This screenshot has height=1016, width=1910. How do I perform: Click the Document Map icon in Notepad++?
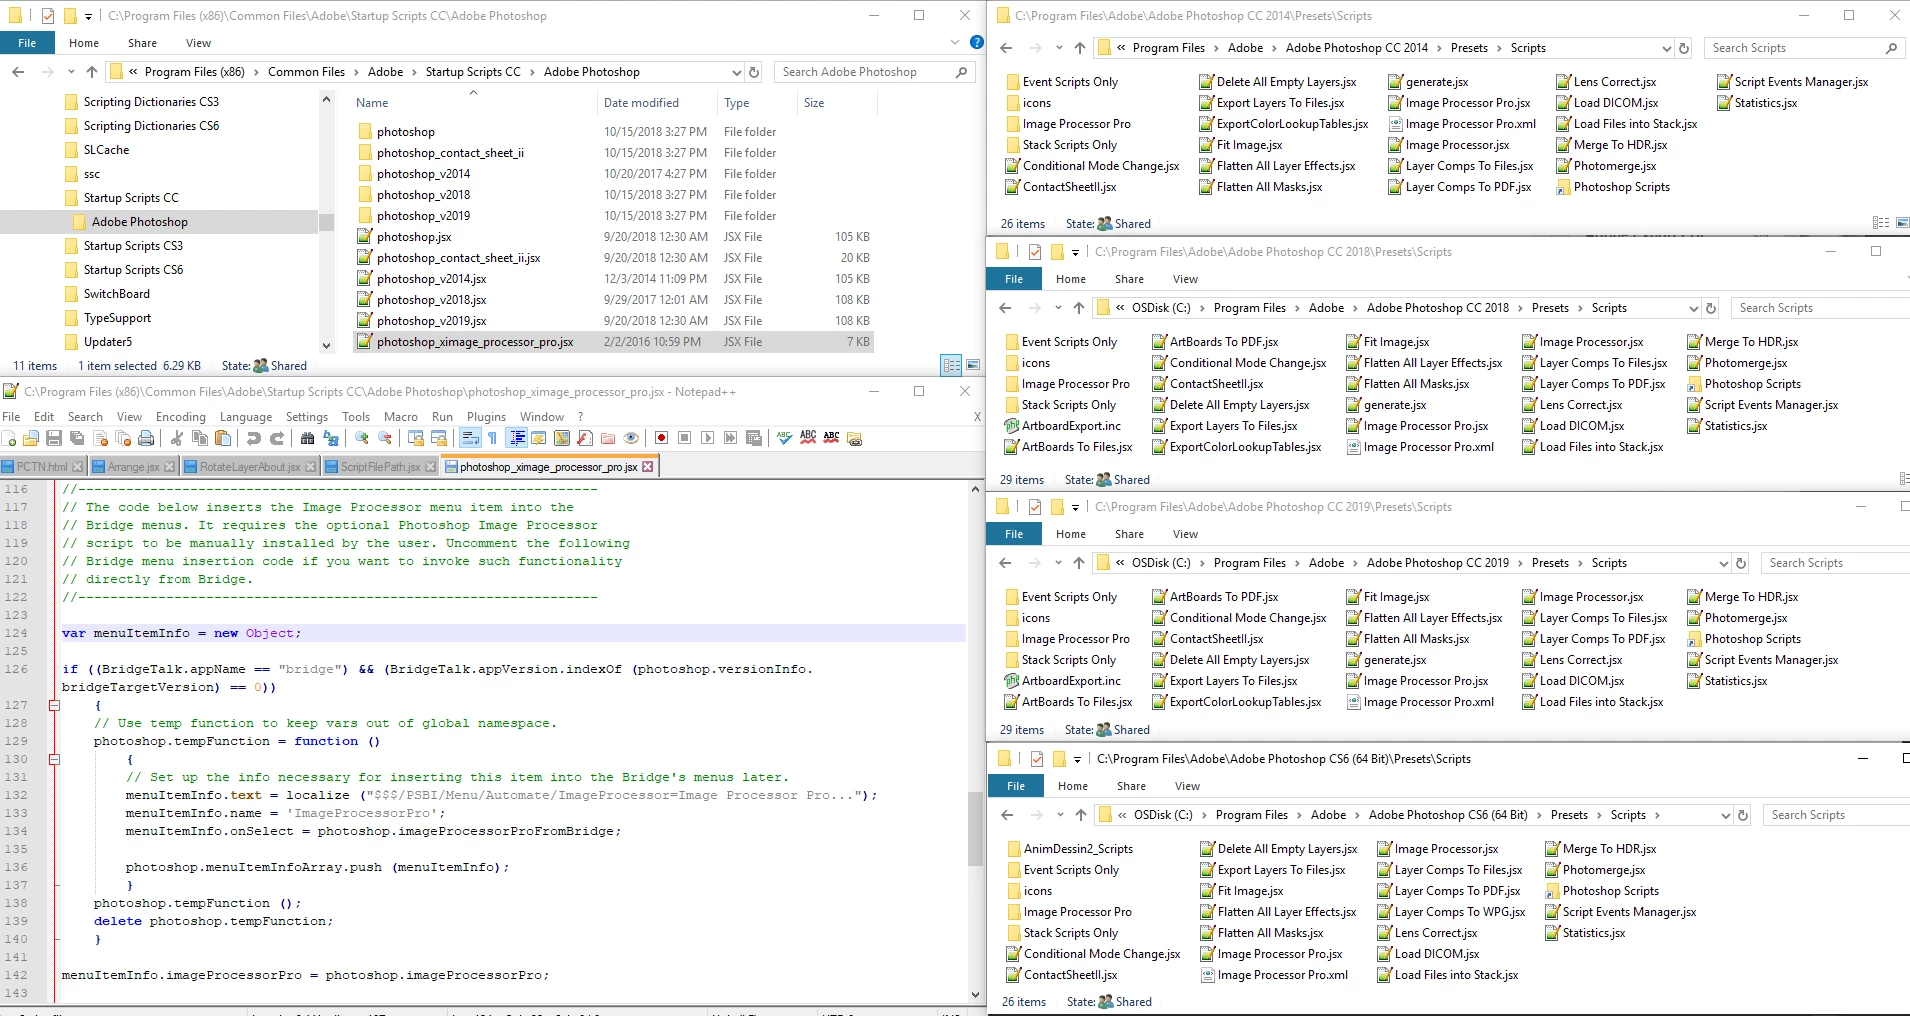pyautogui.click(x=562, y=438)
